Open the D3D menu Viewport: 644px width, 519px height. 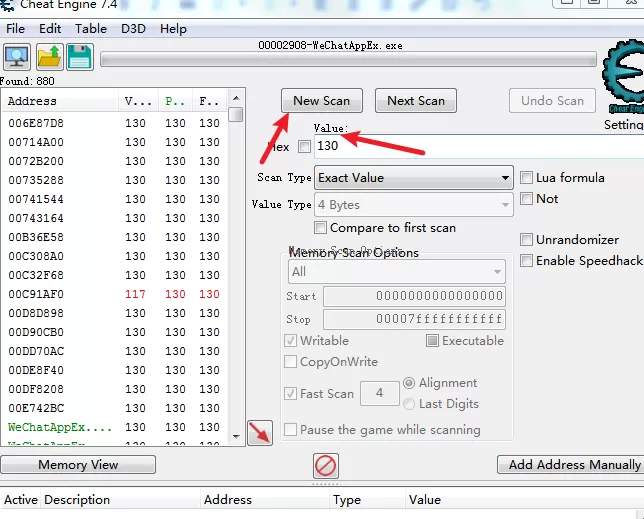pos(133,29)
